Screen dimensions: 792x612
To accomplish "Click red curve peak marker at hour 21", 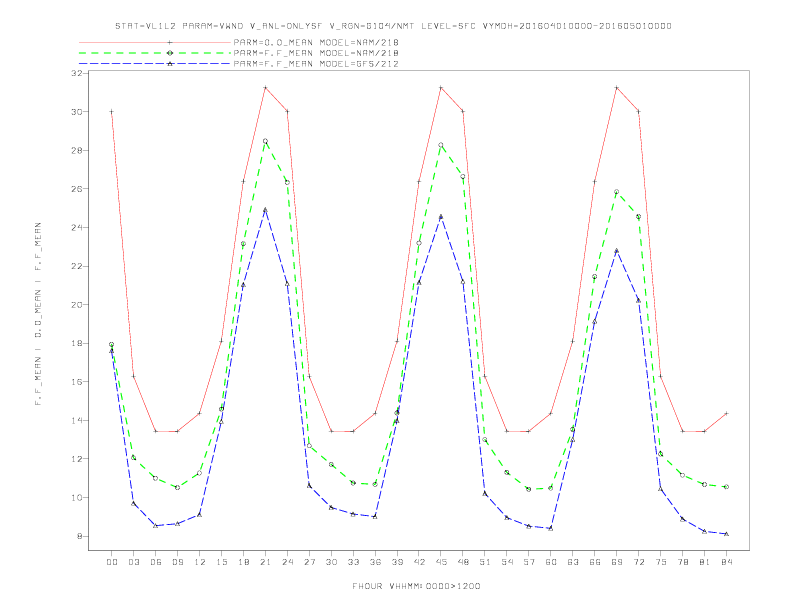I will point(265,88).
